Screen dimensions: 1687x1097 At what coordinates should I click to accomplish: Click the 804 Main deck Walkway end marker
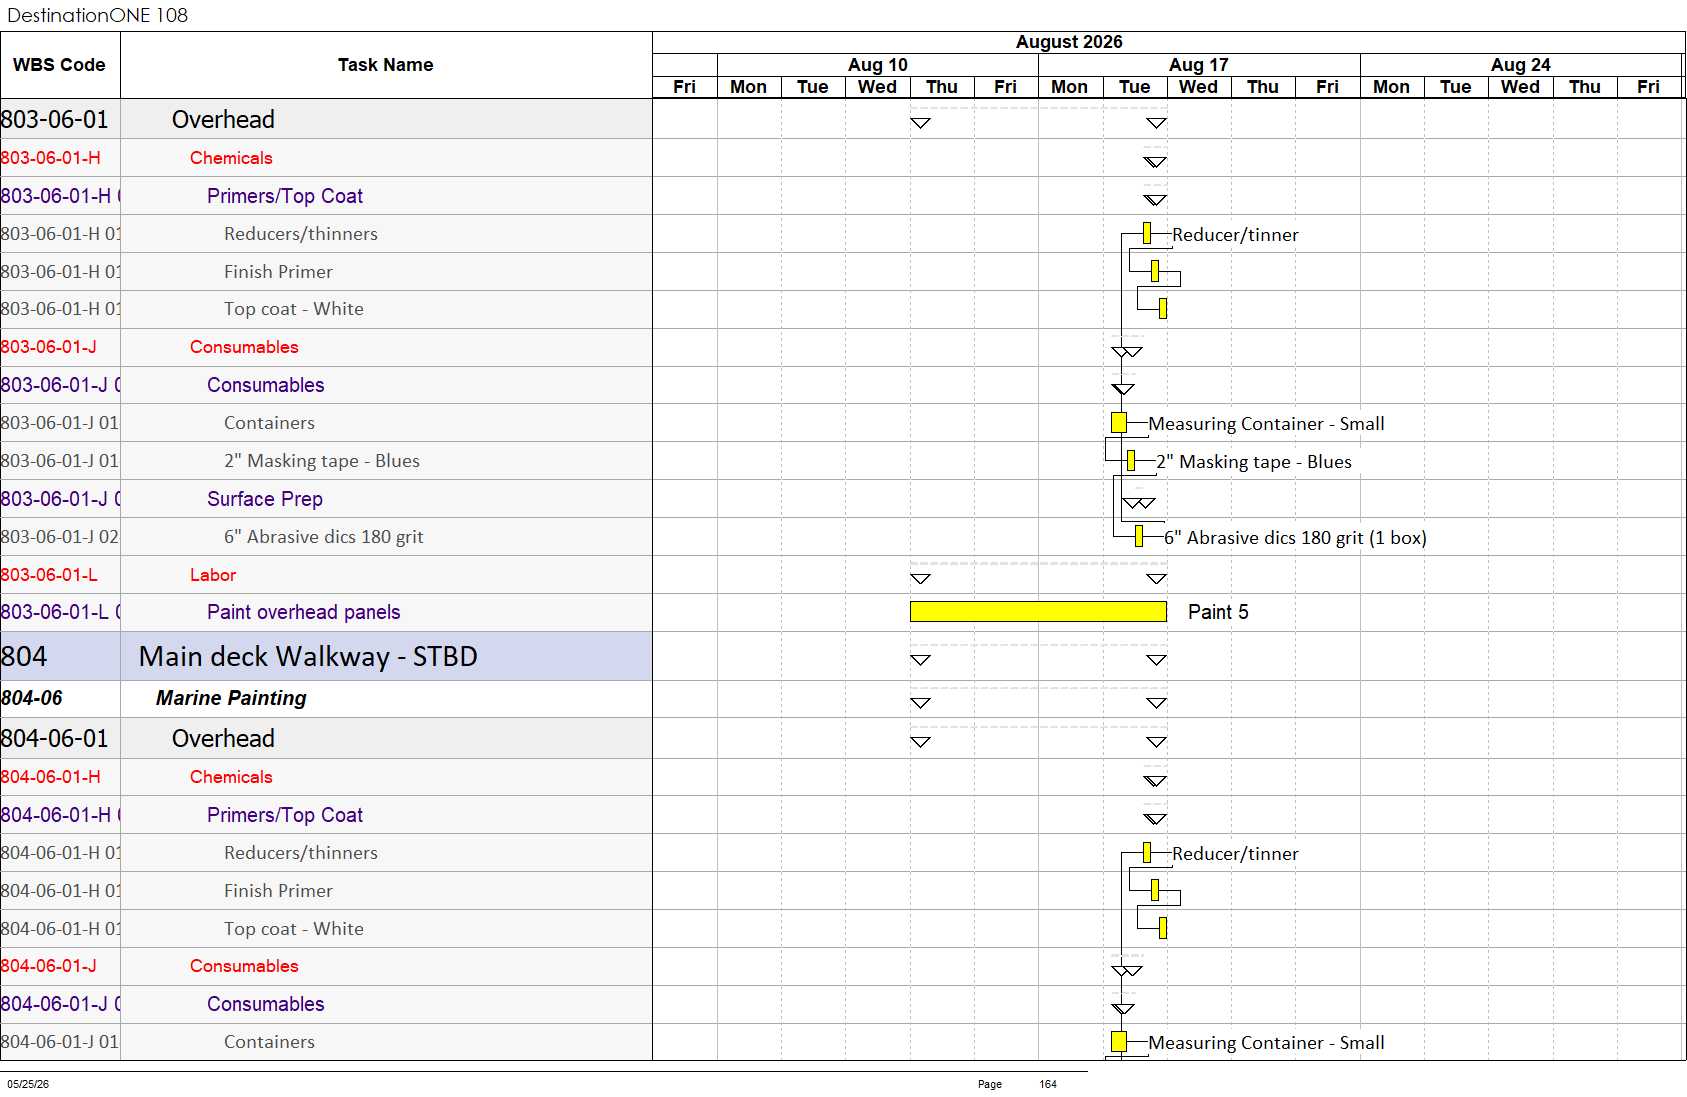1157,660
